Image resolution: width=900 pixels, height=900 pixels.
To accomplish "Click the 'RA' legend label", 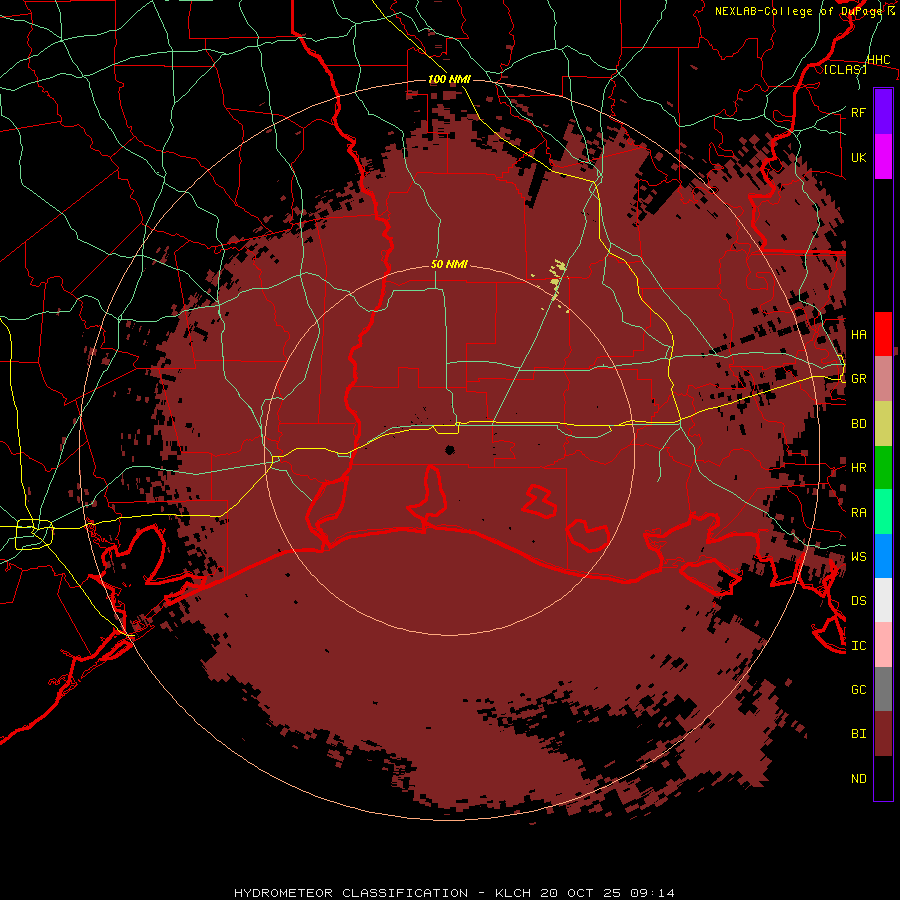I will [859, 513].
